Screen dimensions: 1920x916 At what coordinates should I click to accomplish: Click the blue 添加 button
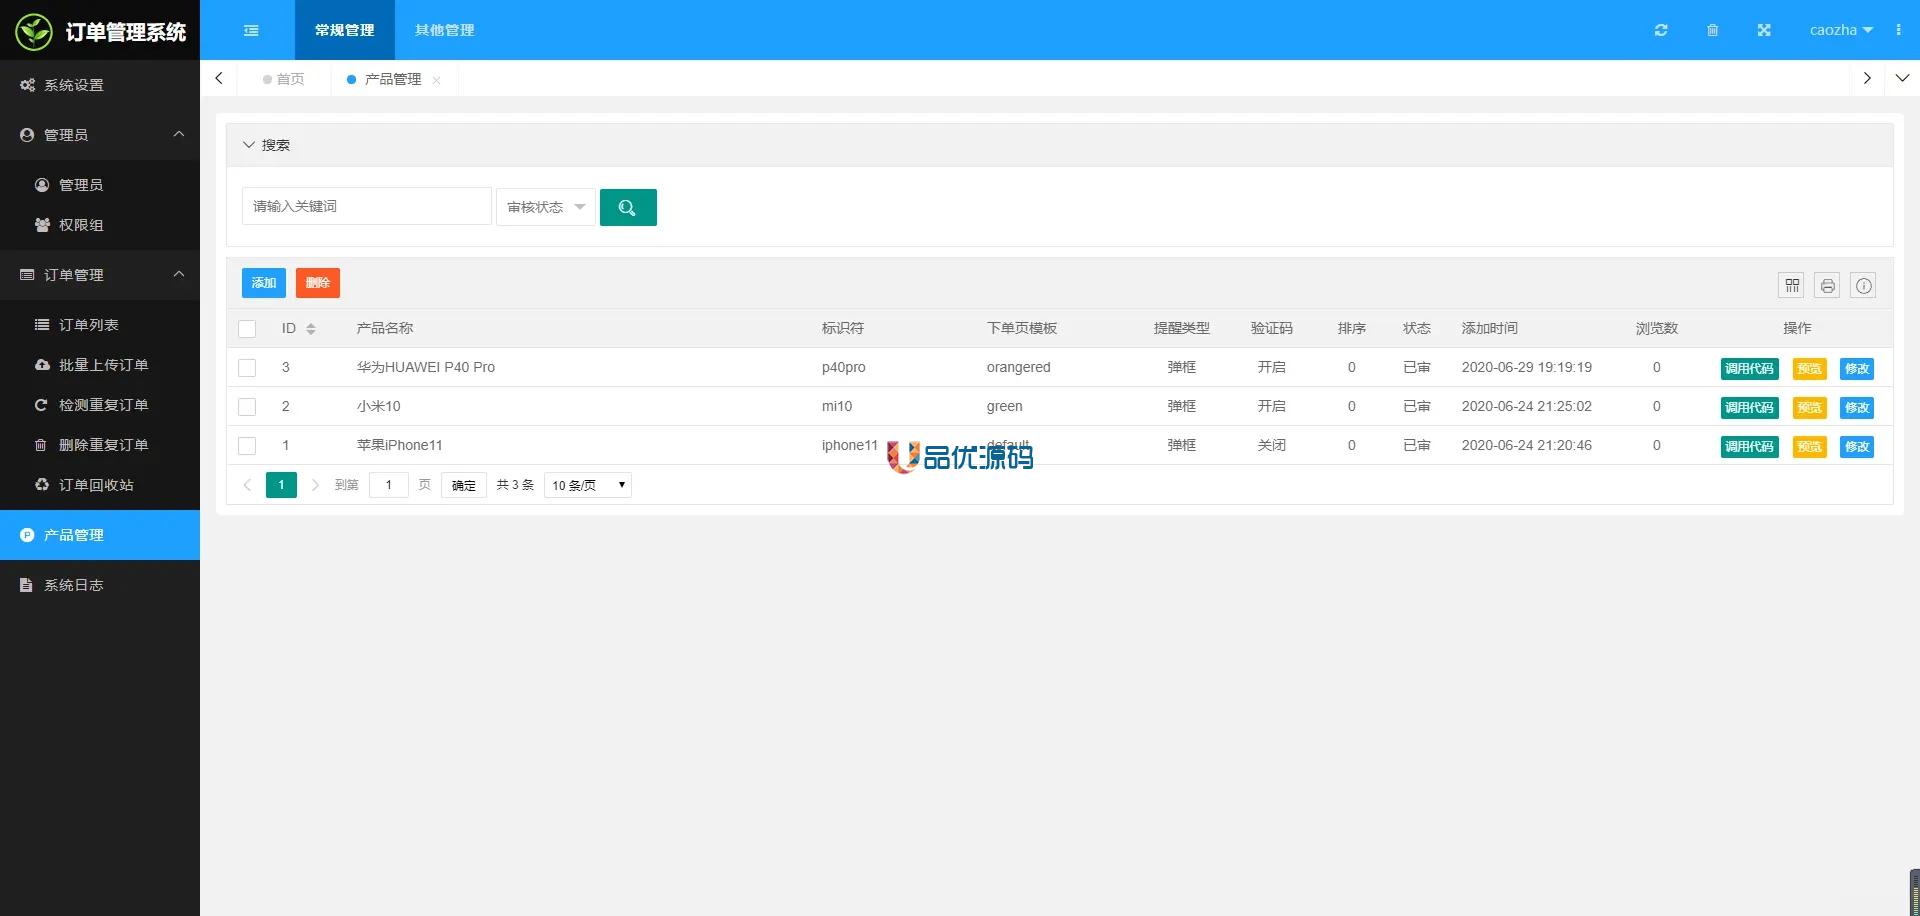tap(264, 283)
